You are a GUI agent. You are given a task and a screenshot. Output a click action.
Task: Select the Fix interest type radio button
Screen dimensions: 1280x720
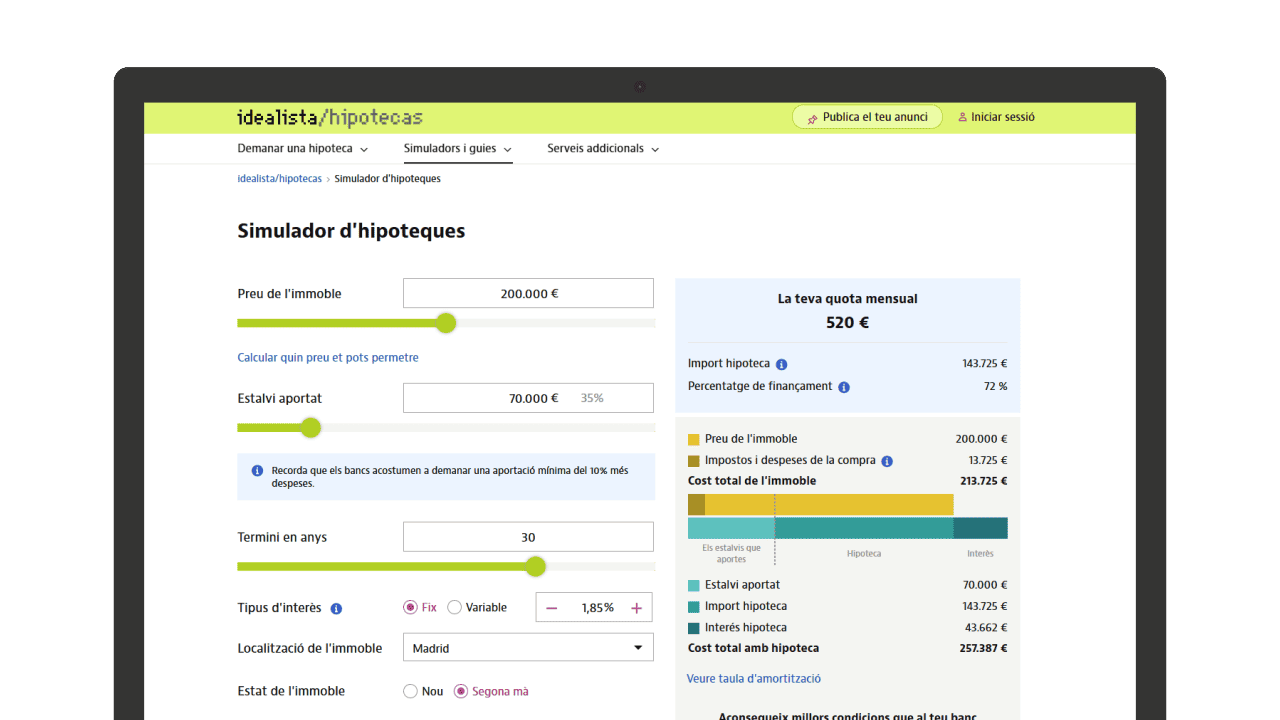410,607
